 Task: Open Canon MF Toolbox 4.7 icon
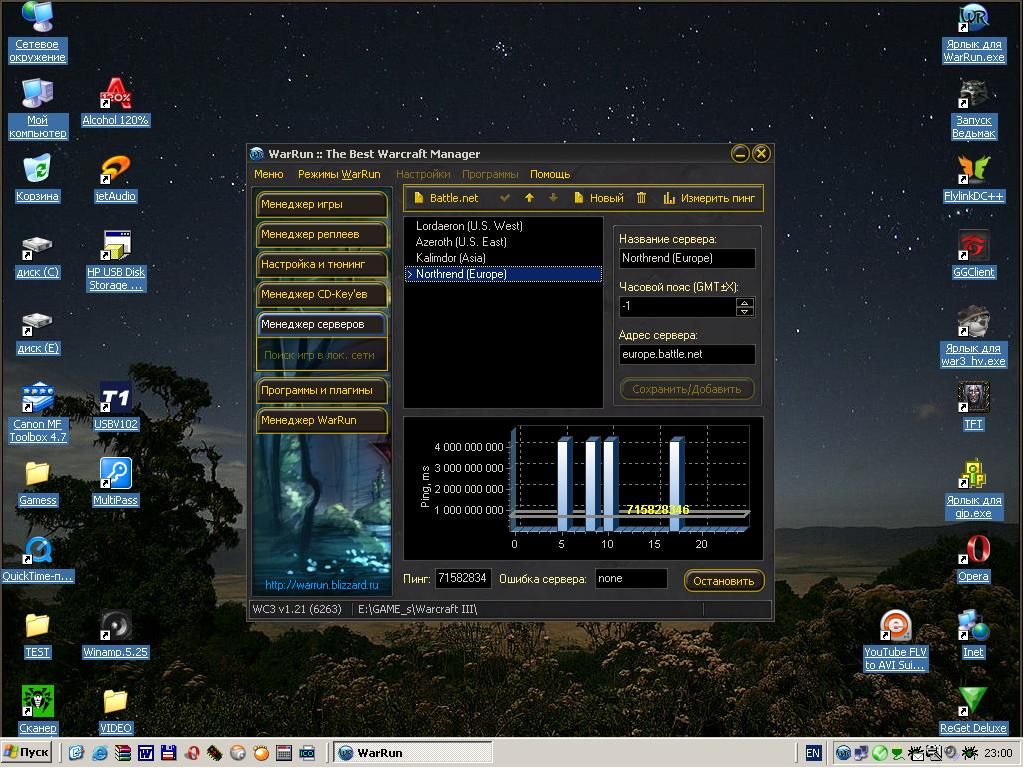click(x=37, y=413)
